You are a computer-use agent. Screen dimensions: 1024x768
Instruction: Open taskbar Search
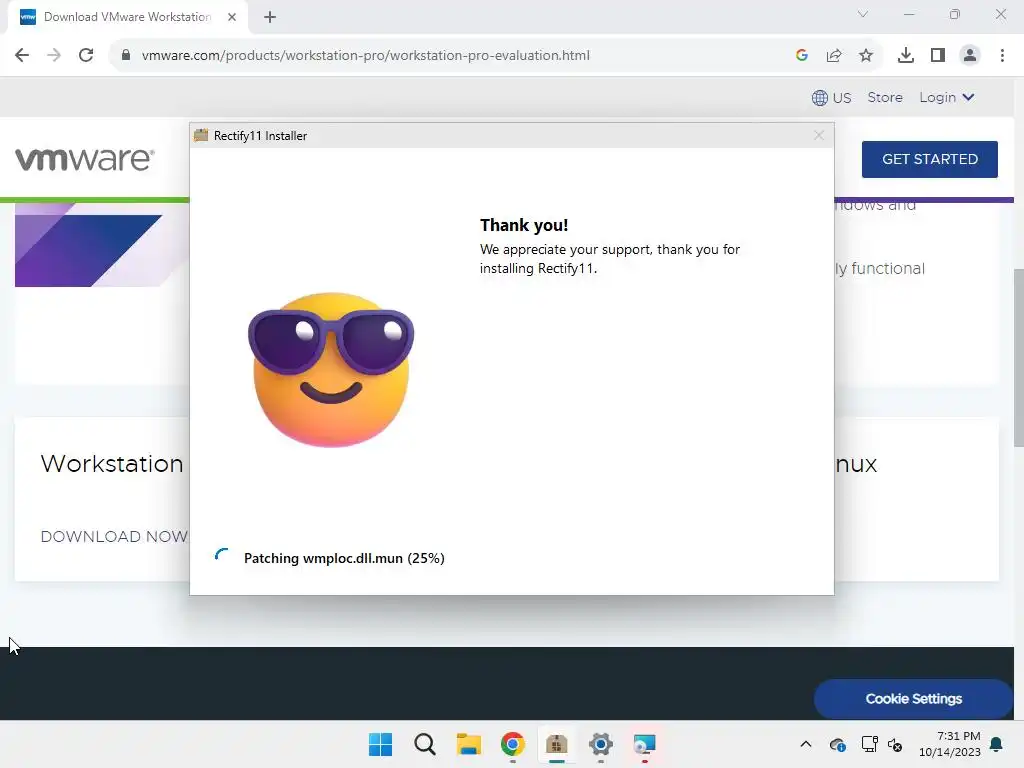click(x=424, y=744)
